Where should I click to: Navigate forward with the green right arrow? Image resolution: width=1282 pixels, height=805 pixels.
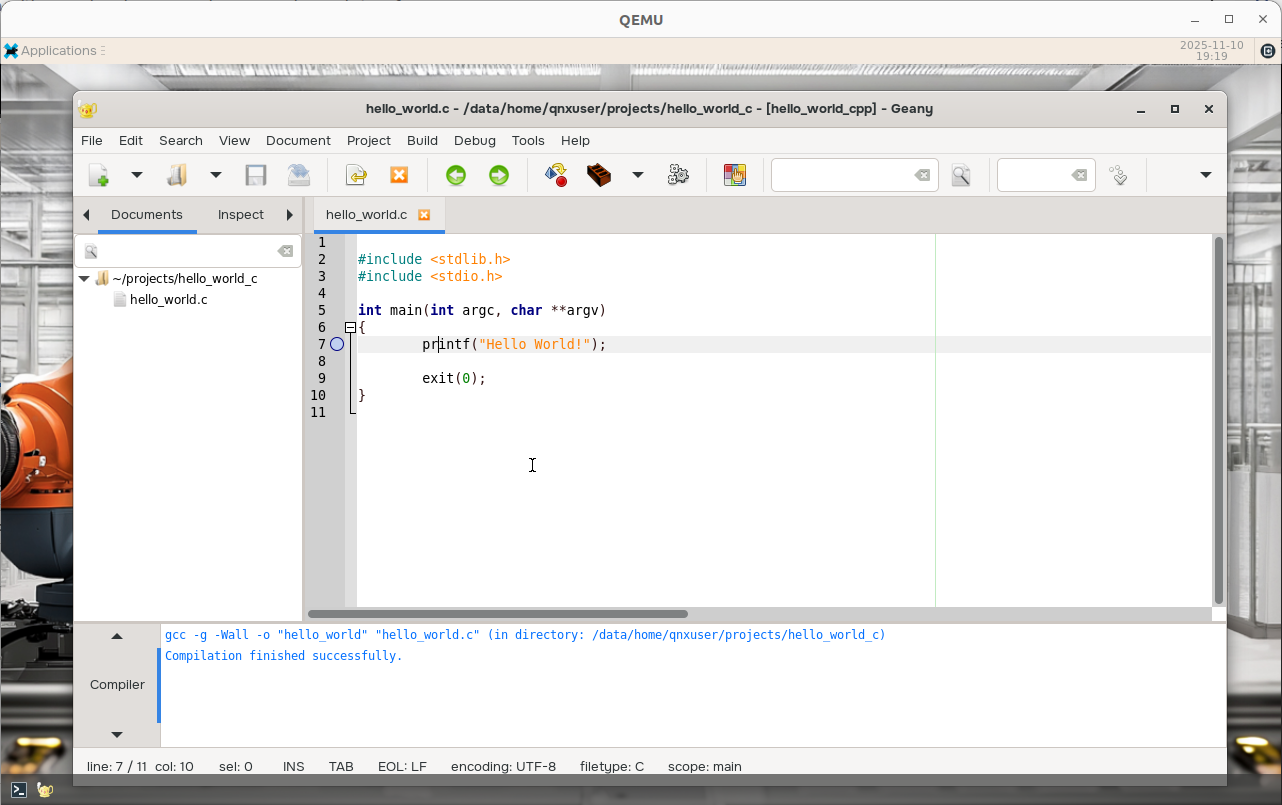click(x=498, y=175)
